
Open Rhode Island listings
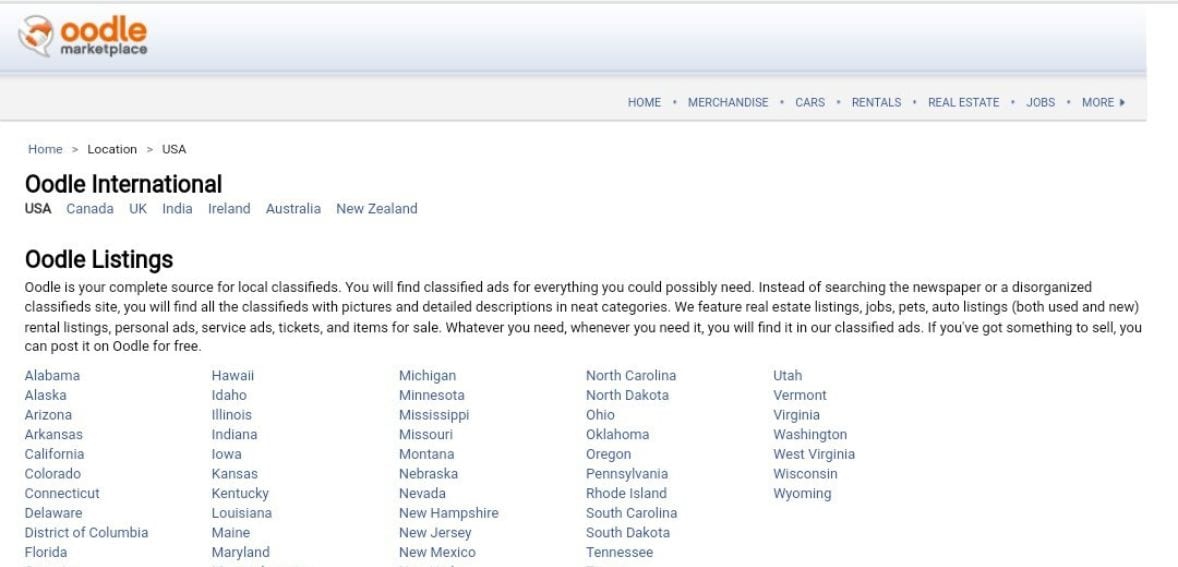coord(627,493)
